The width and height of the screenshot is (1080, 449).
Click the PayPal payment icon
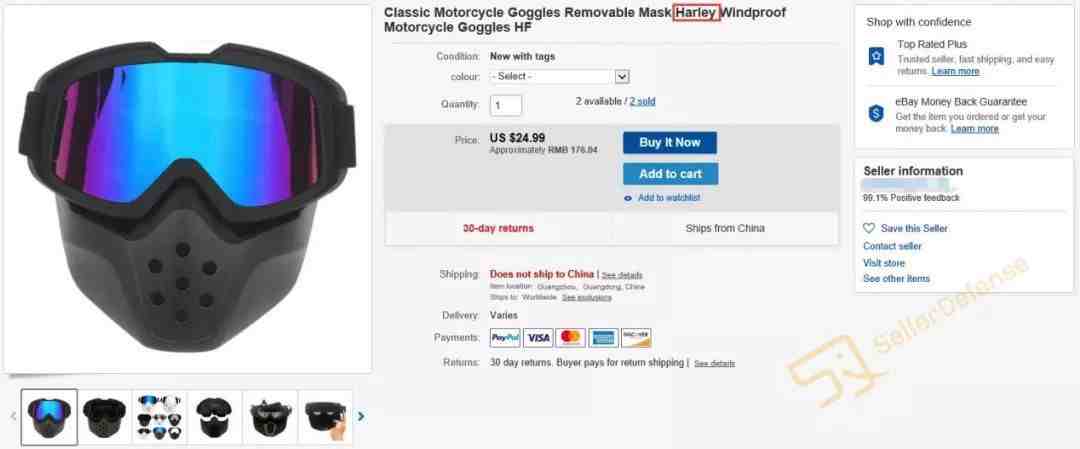pyautogui.click(x=506, y=338)
